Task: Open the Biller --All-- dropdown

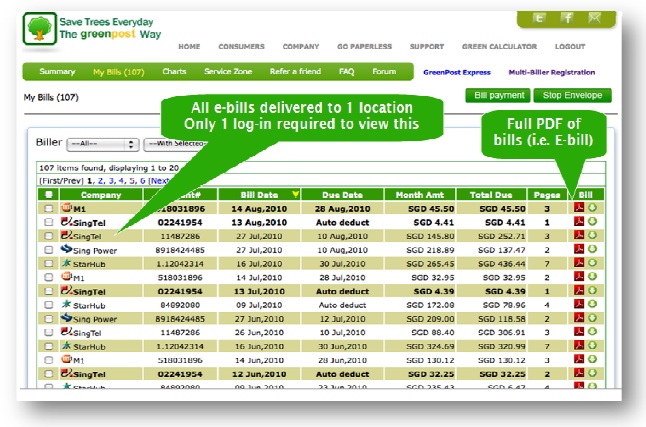Action: point(103,144)
